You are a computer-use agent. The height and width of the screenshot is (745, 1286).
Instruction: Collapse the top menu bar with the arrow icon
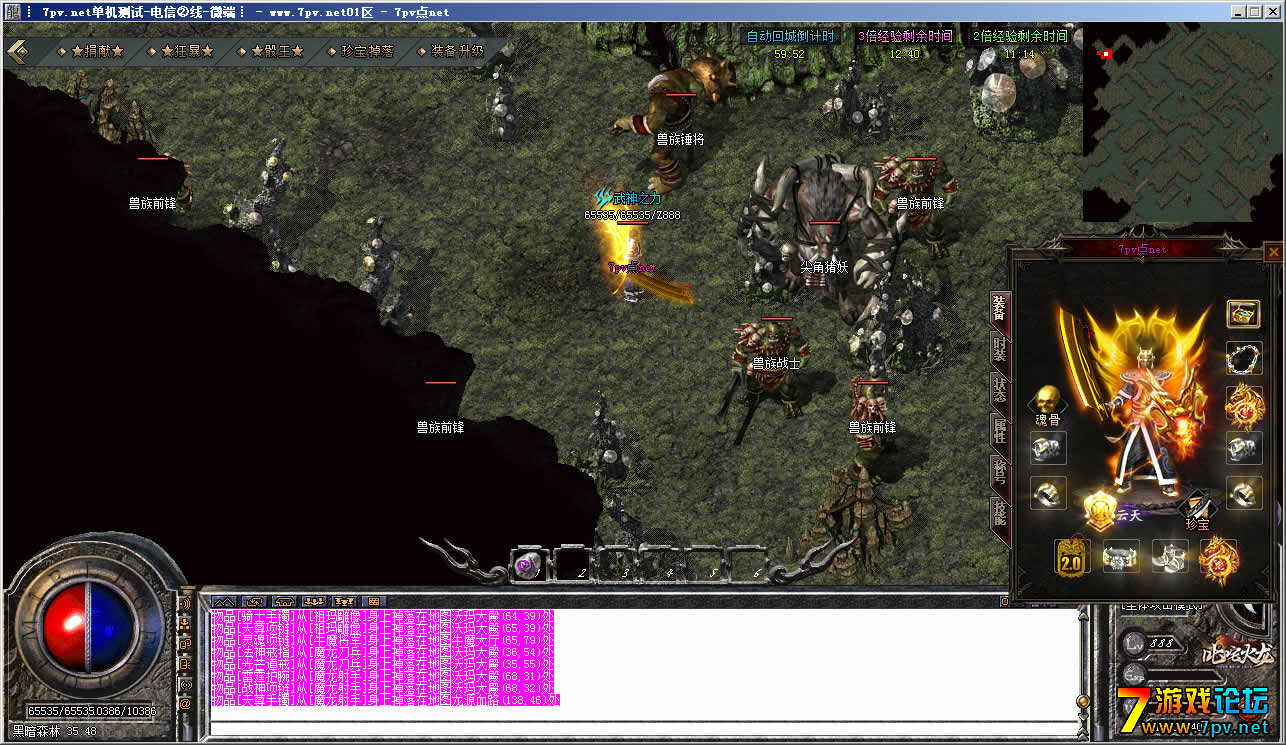17,50
